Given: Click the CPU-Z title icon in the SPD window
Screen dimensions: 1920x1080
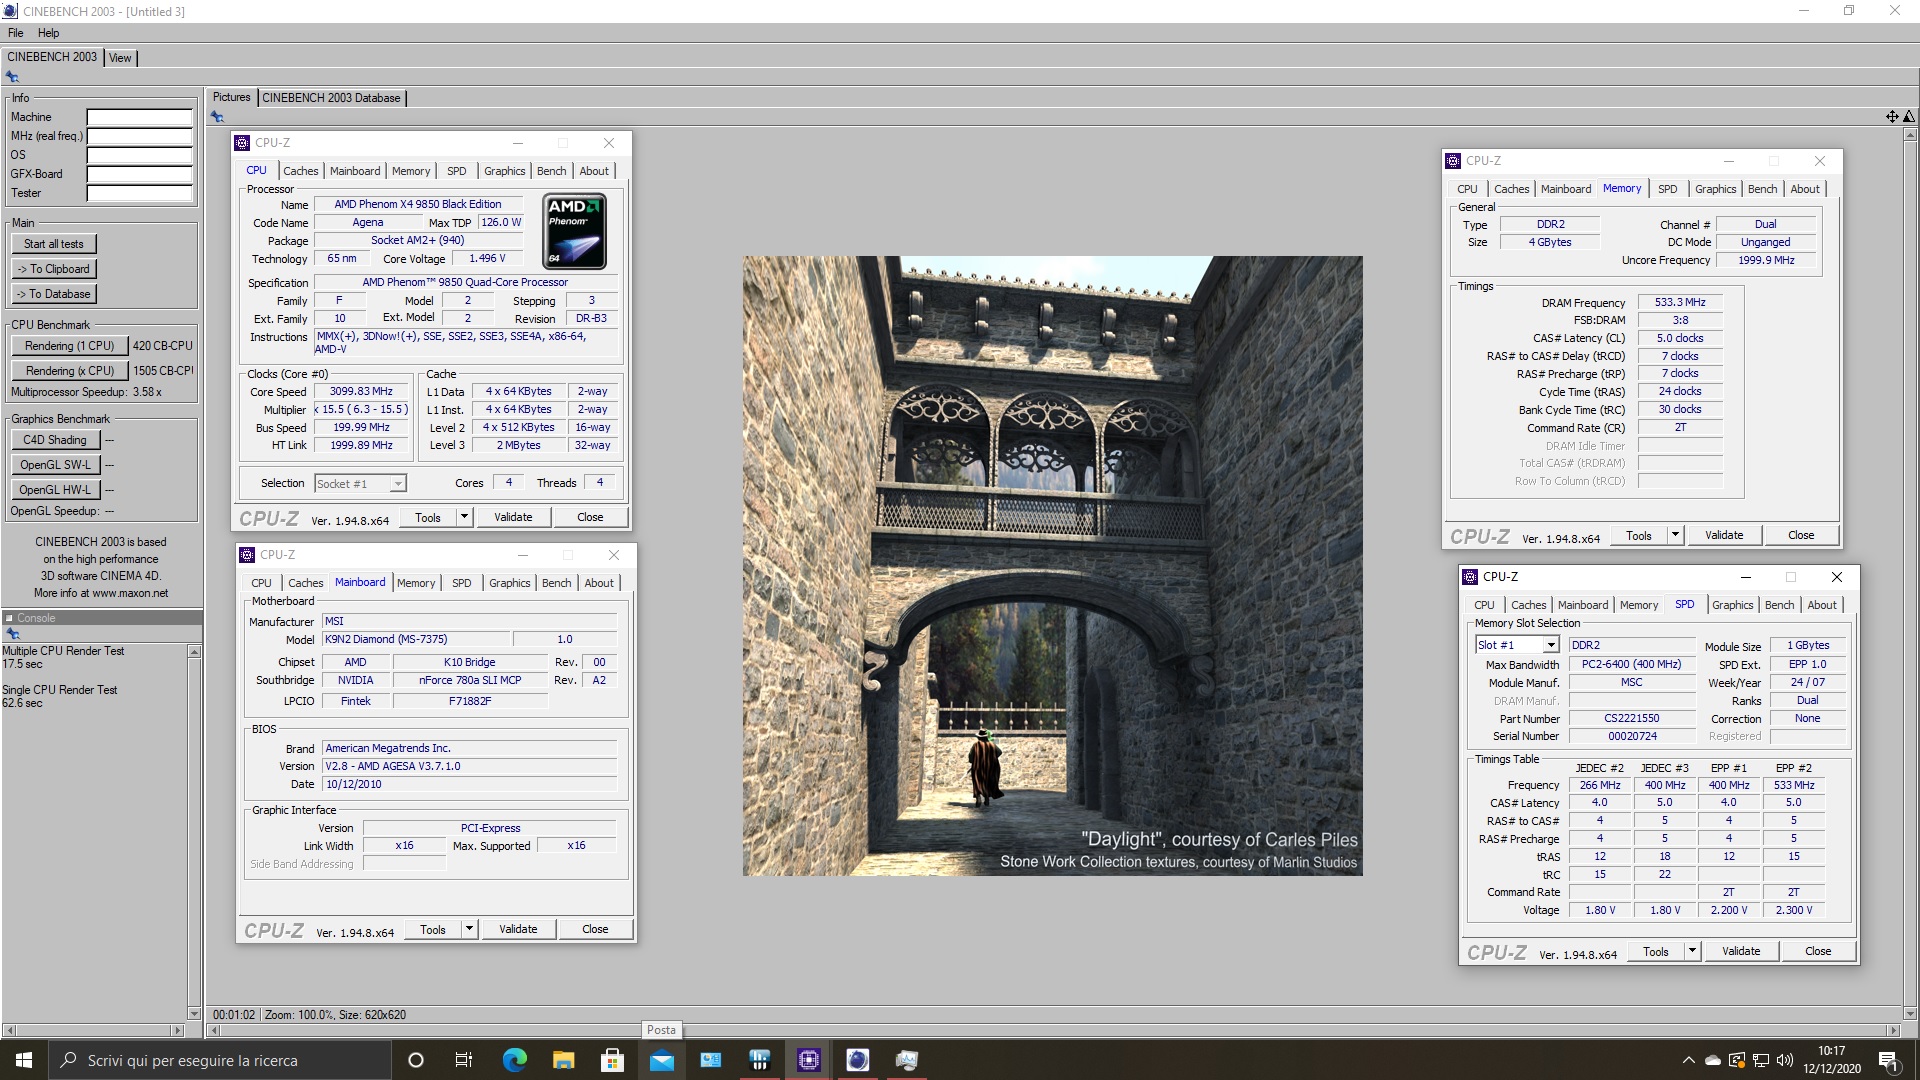Looking at the screenshot, I should (1469, 577).
